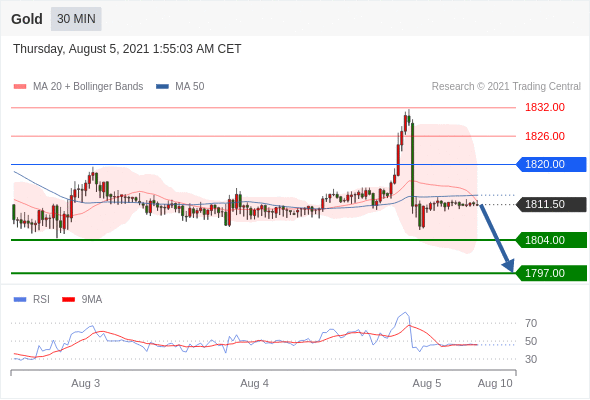Image resolution: width=590 pixels, height=400 pixels.
Task: Click the Aug 10 date axis label
Action: (x=495, y=383)
